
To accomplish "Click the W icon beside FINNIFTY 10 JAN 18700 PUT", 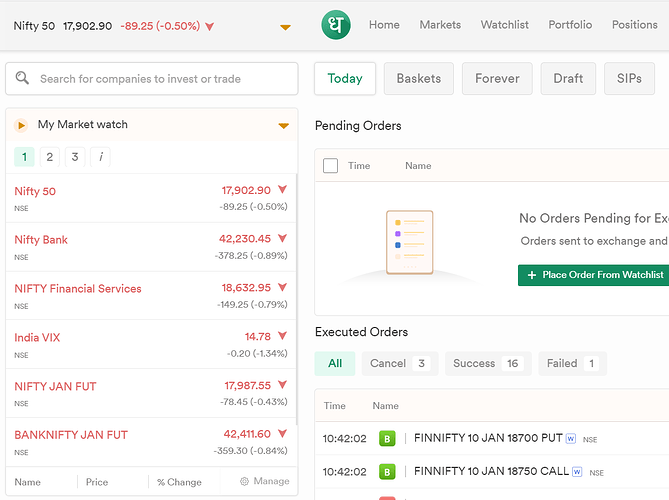I will tap(571, 439).
